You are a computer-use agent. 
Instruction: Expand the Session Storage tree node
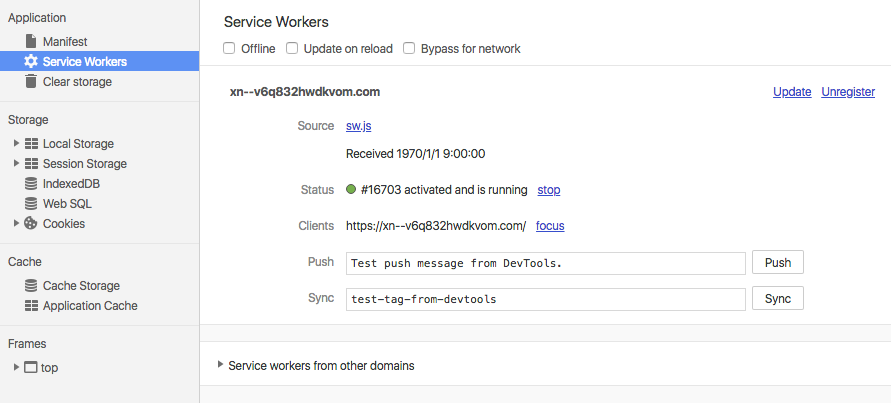pos(16,163)
